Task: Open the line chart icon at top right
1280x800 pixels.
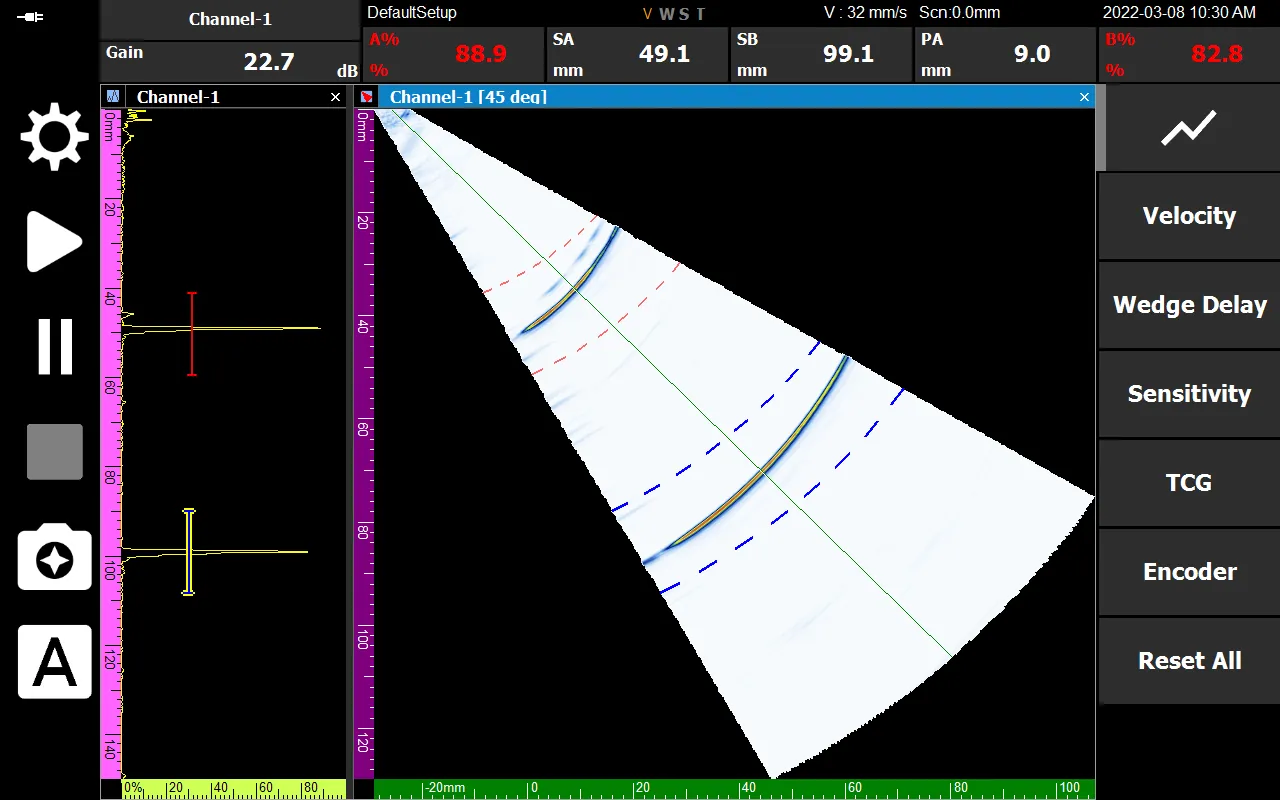Action: pyautogui.click(x=1188, y=128)
